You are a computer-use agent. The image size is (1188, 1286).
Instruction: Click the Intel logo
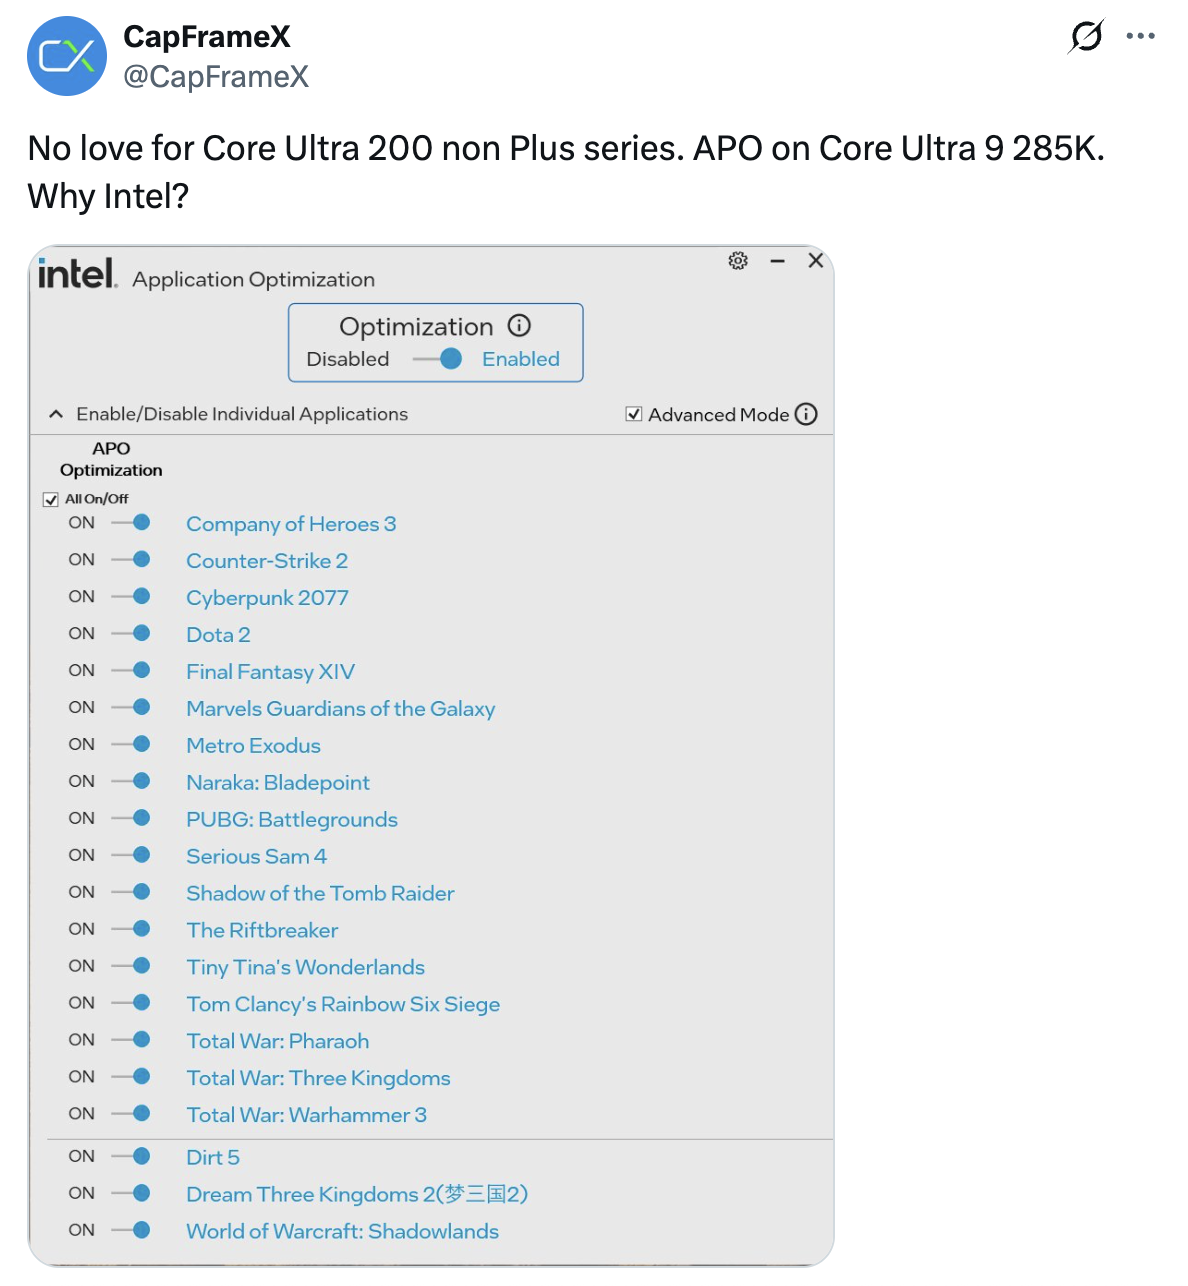[x=77, y=273]
